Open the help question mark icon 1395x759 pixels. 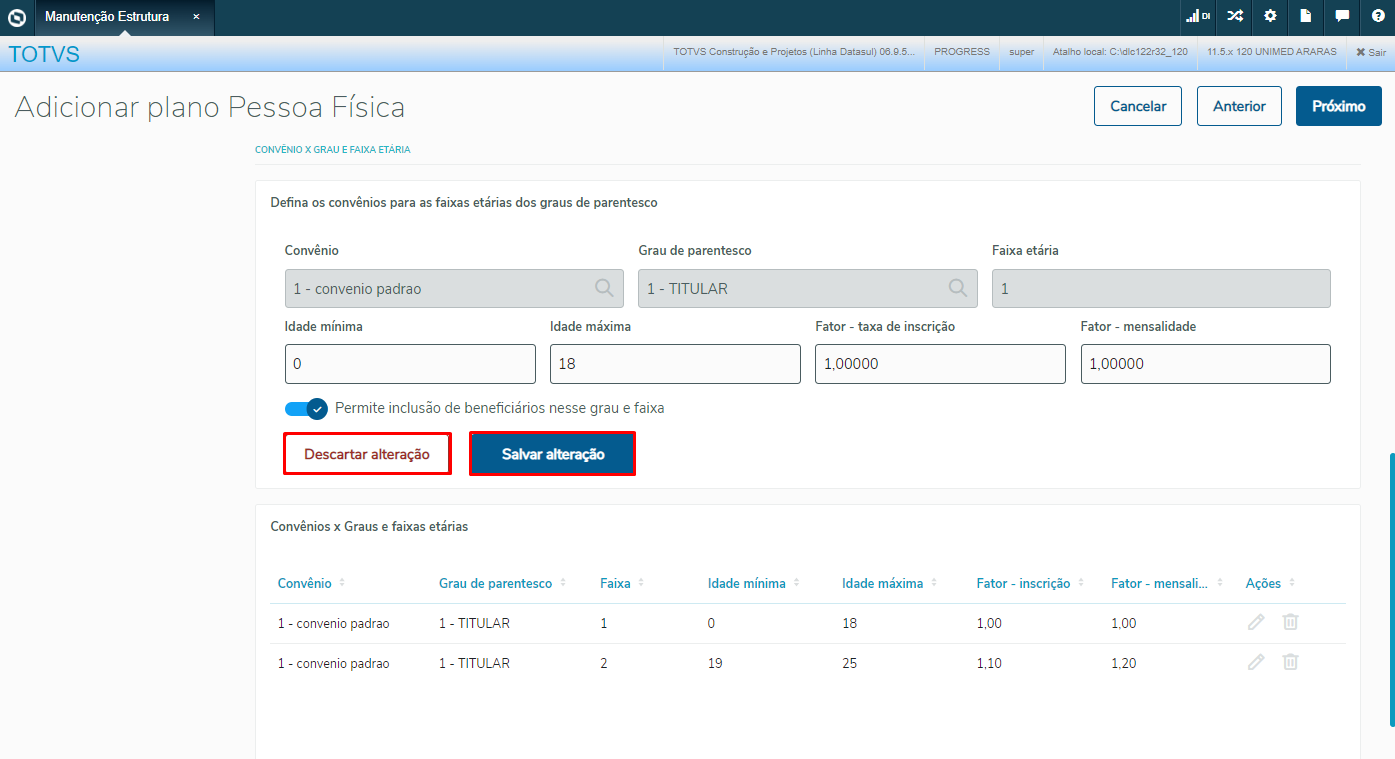point(1378,16)
